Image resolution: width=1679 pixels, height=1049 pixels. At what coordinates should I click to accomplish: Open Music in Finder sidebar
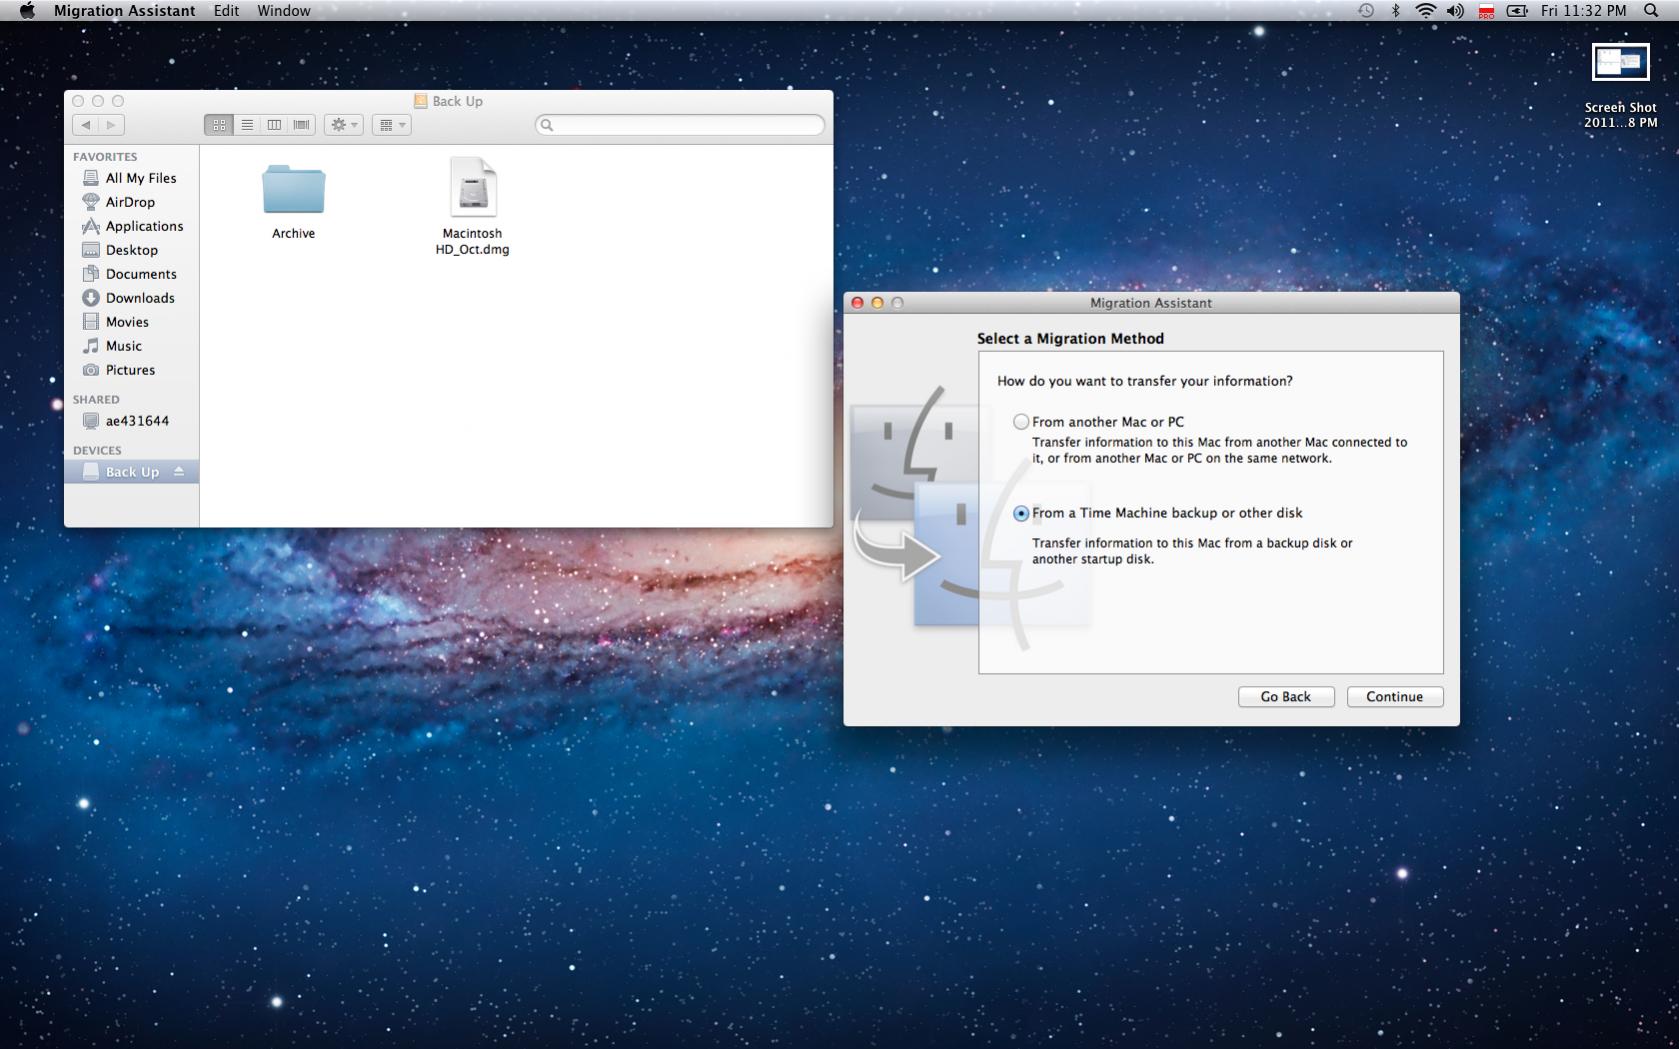pyautogui.click(x=131, y=346)
